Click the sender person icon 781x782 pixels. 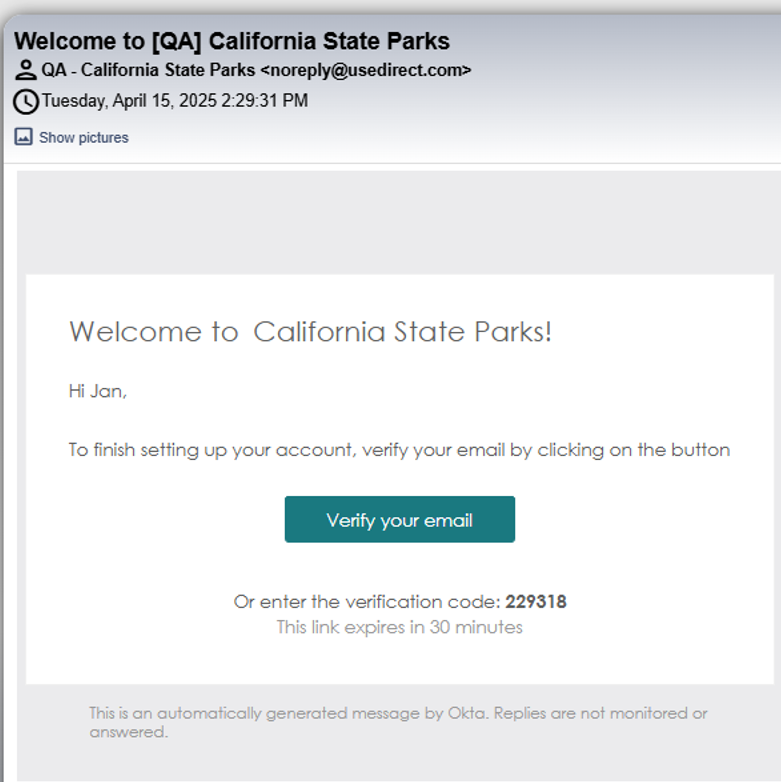[26, 71]
